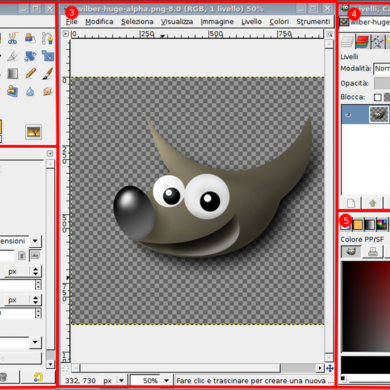Toggle zoom-on-resize button at ruler top right
The height and width of the screenshot is (390, 390).
click(x=329, y=34)
